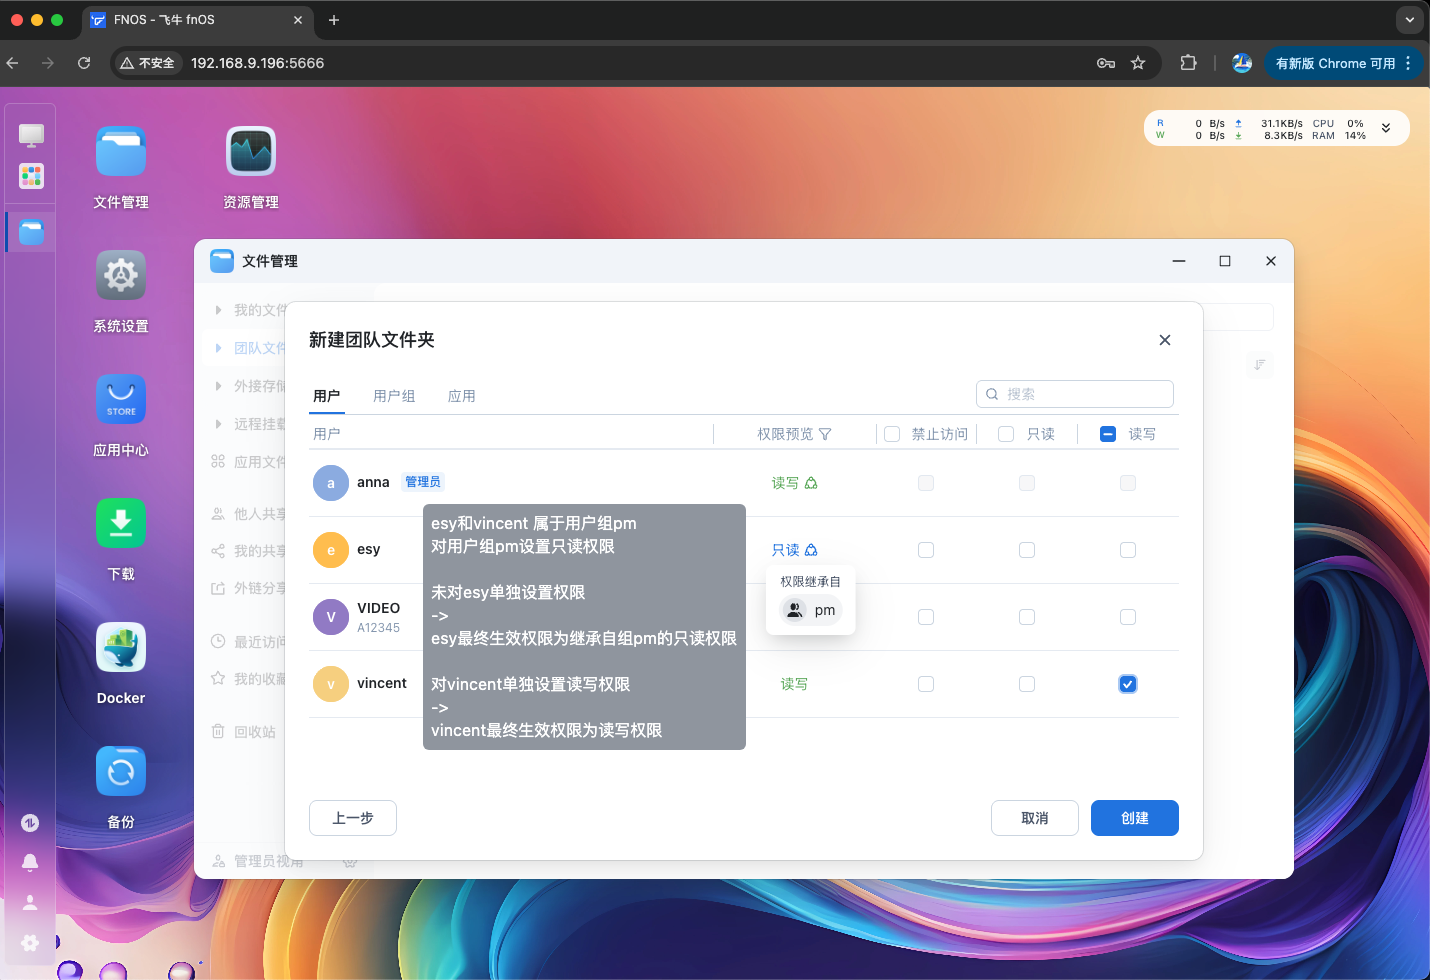Screen dimensions: 1430x980
Task: Launch the 应用中心 store icon
Action: [x=121, y=400]
